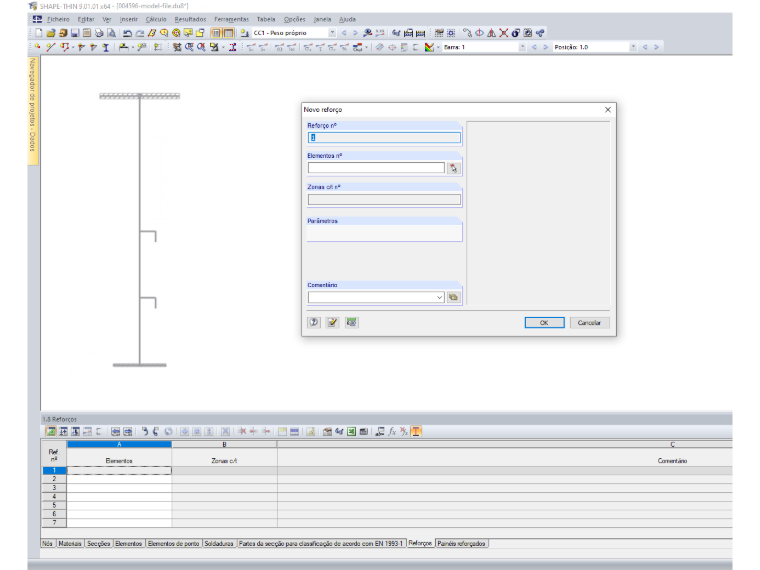Click the Print preview icon
The image size is (760, 570).
(111, 33)
